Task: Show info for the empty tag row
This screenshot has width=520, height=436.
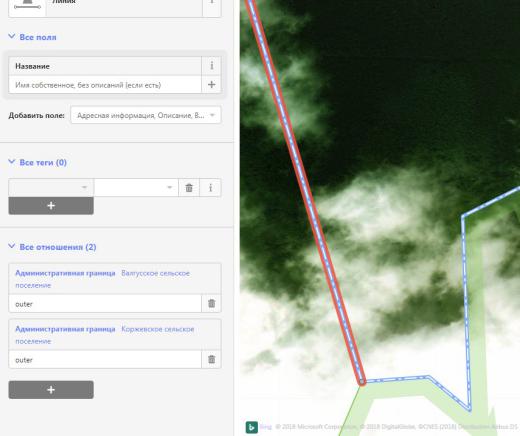Action: tap(210, 188)
